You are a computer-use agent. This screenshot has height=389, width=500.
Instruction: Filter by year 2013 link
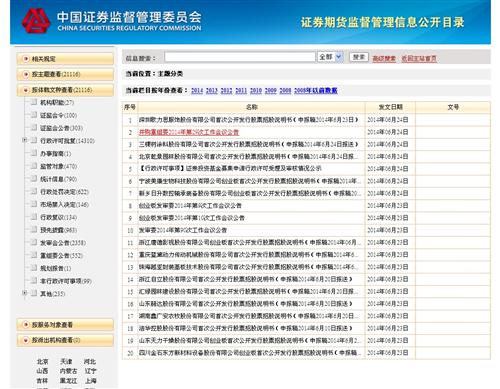point(212,90)
